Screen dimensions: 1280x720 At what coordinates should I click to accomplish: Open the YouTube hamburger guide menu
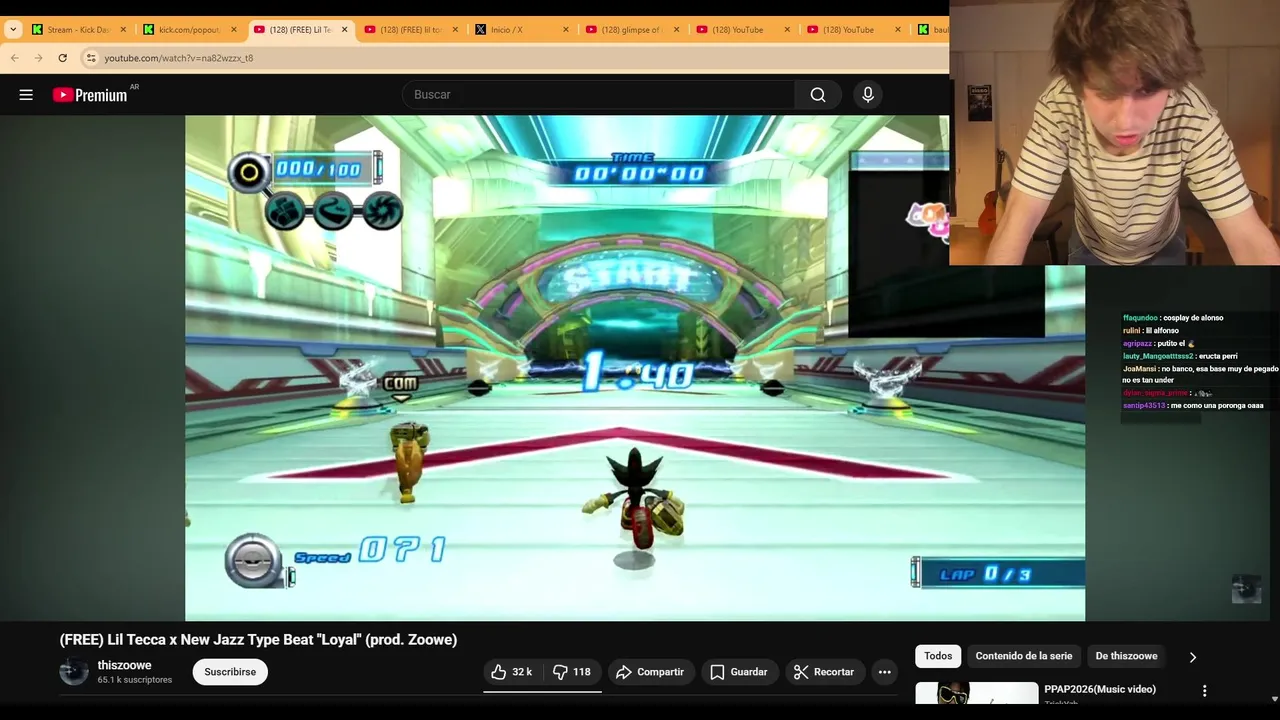[26, 95]
